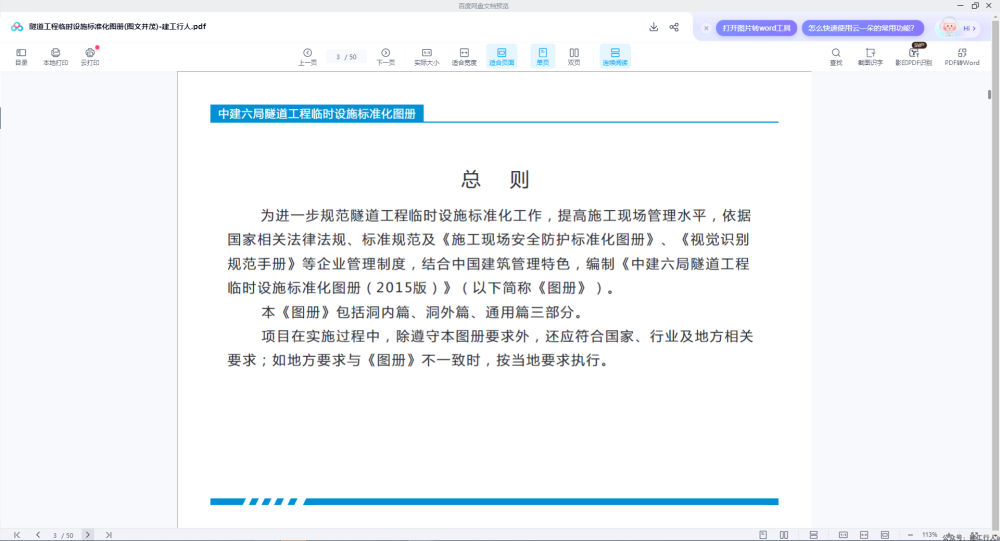Select 适合宽度 fit width view
1000x541 pixels.
464,56
